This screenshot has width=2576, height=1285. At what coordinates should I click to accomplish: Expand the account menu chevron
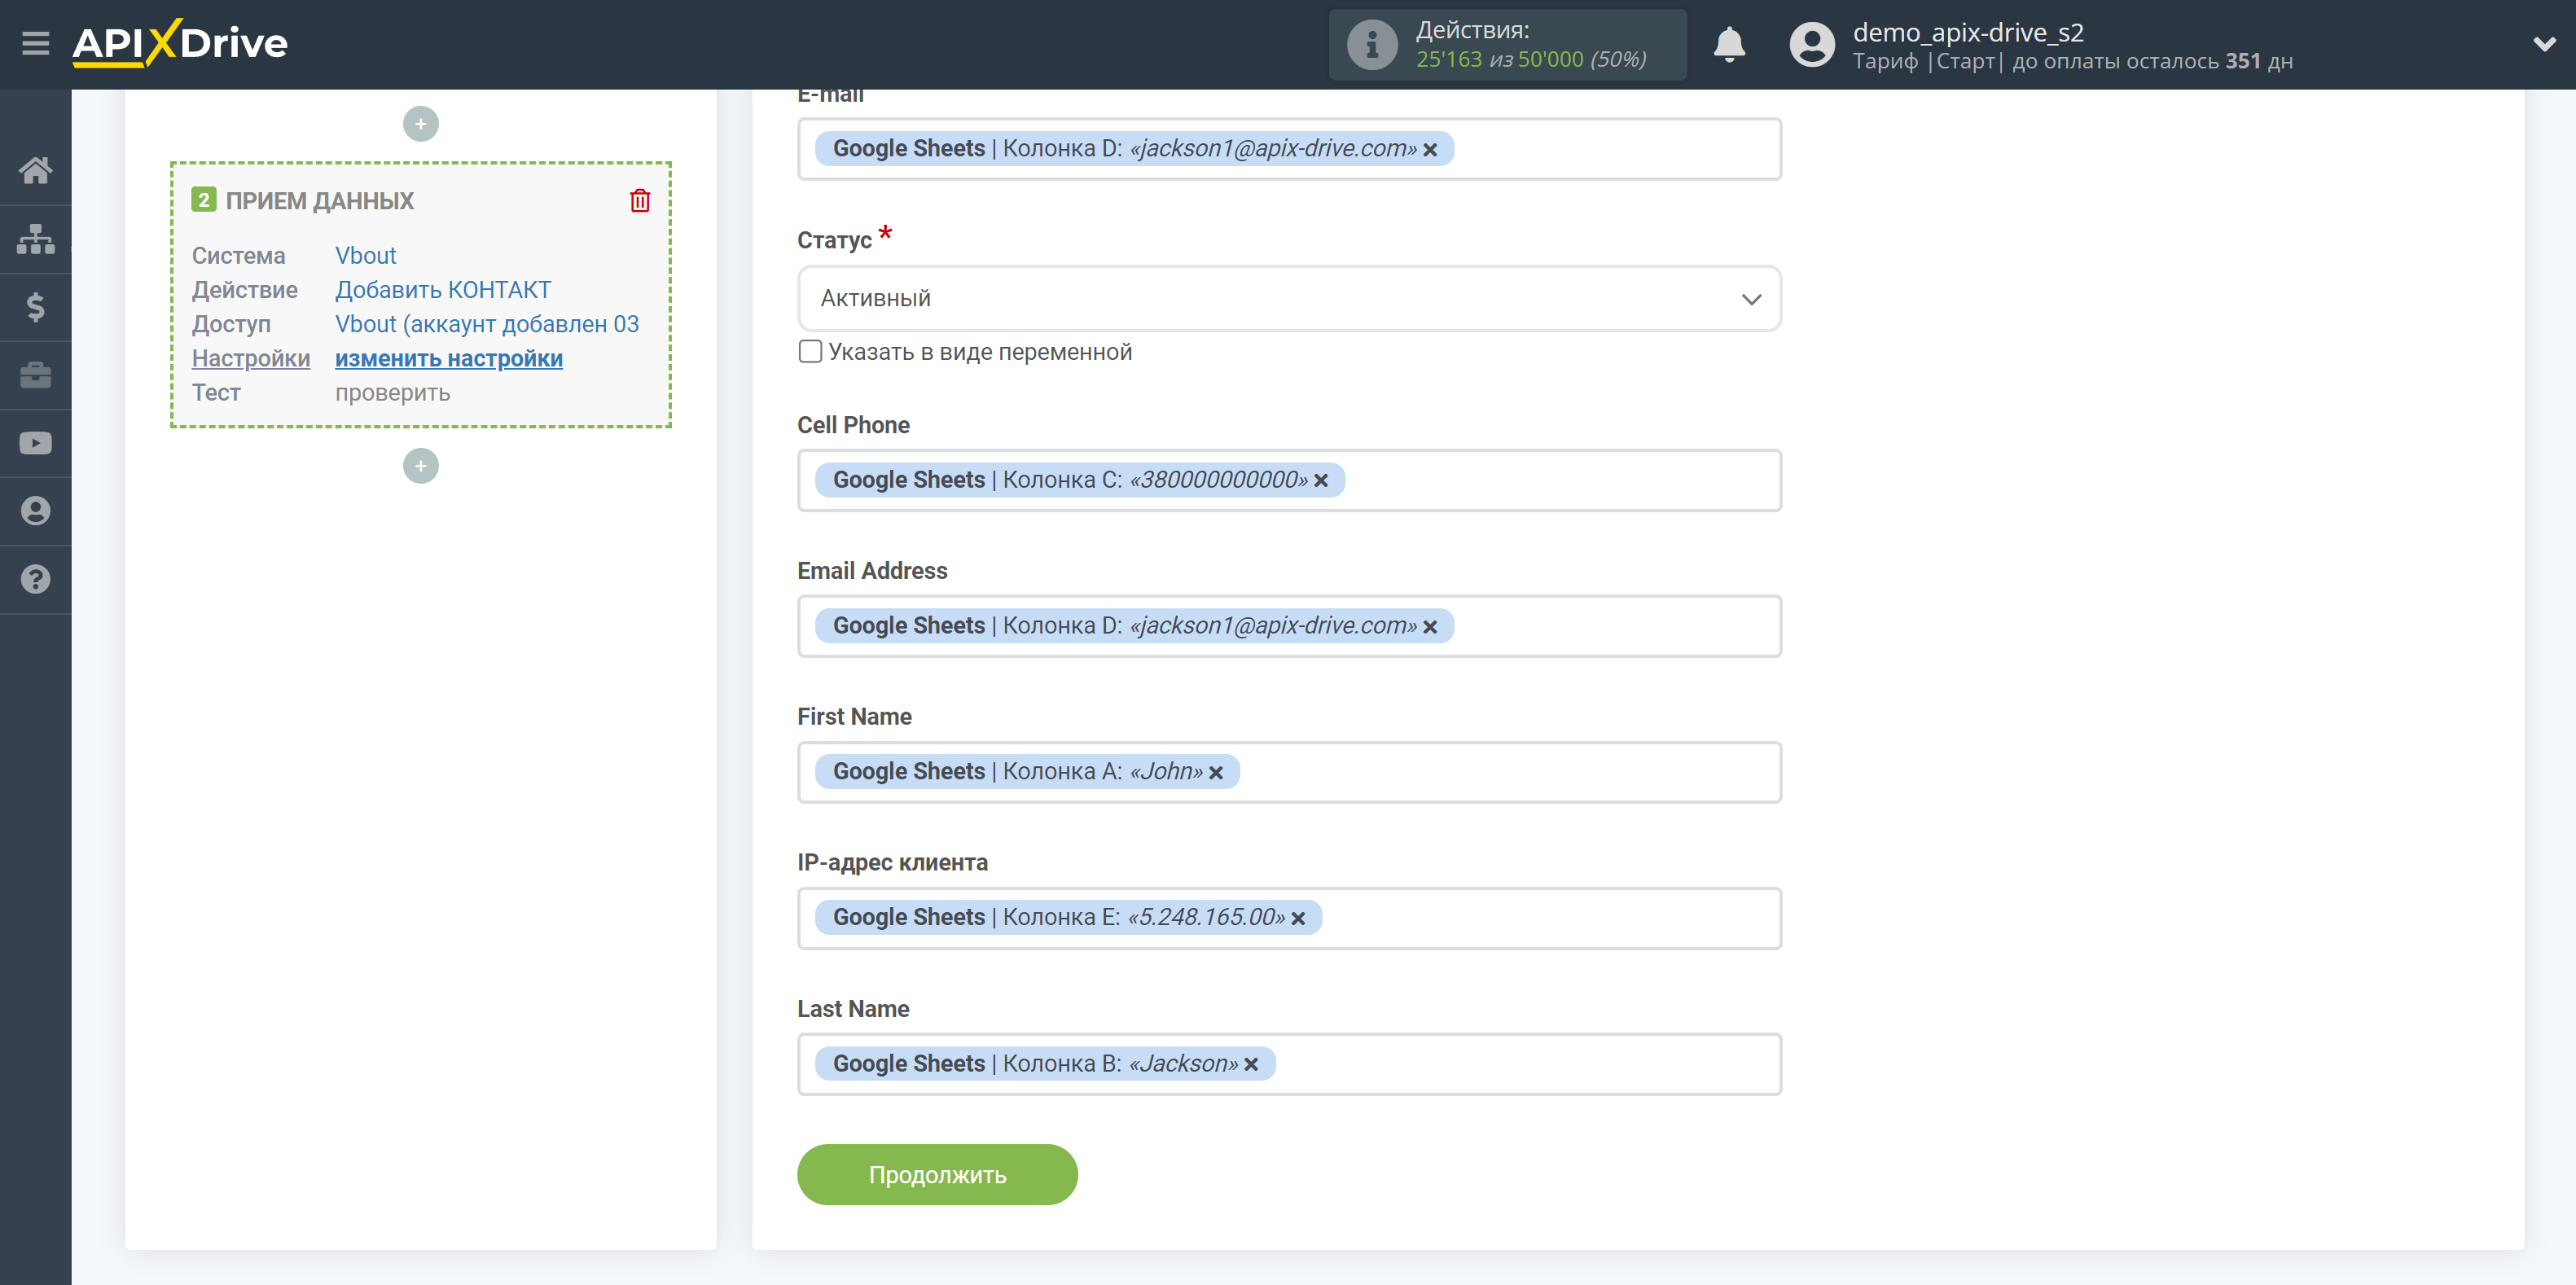[x=2544, y=43]
